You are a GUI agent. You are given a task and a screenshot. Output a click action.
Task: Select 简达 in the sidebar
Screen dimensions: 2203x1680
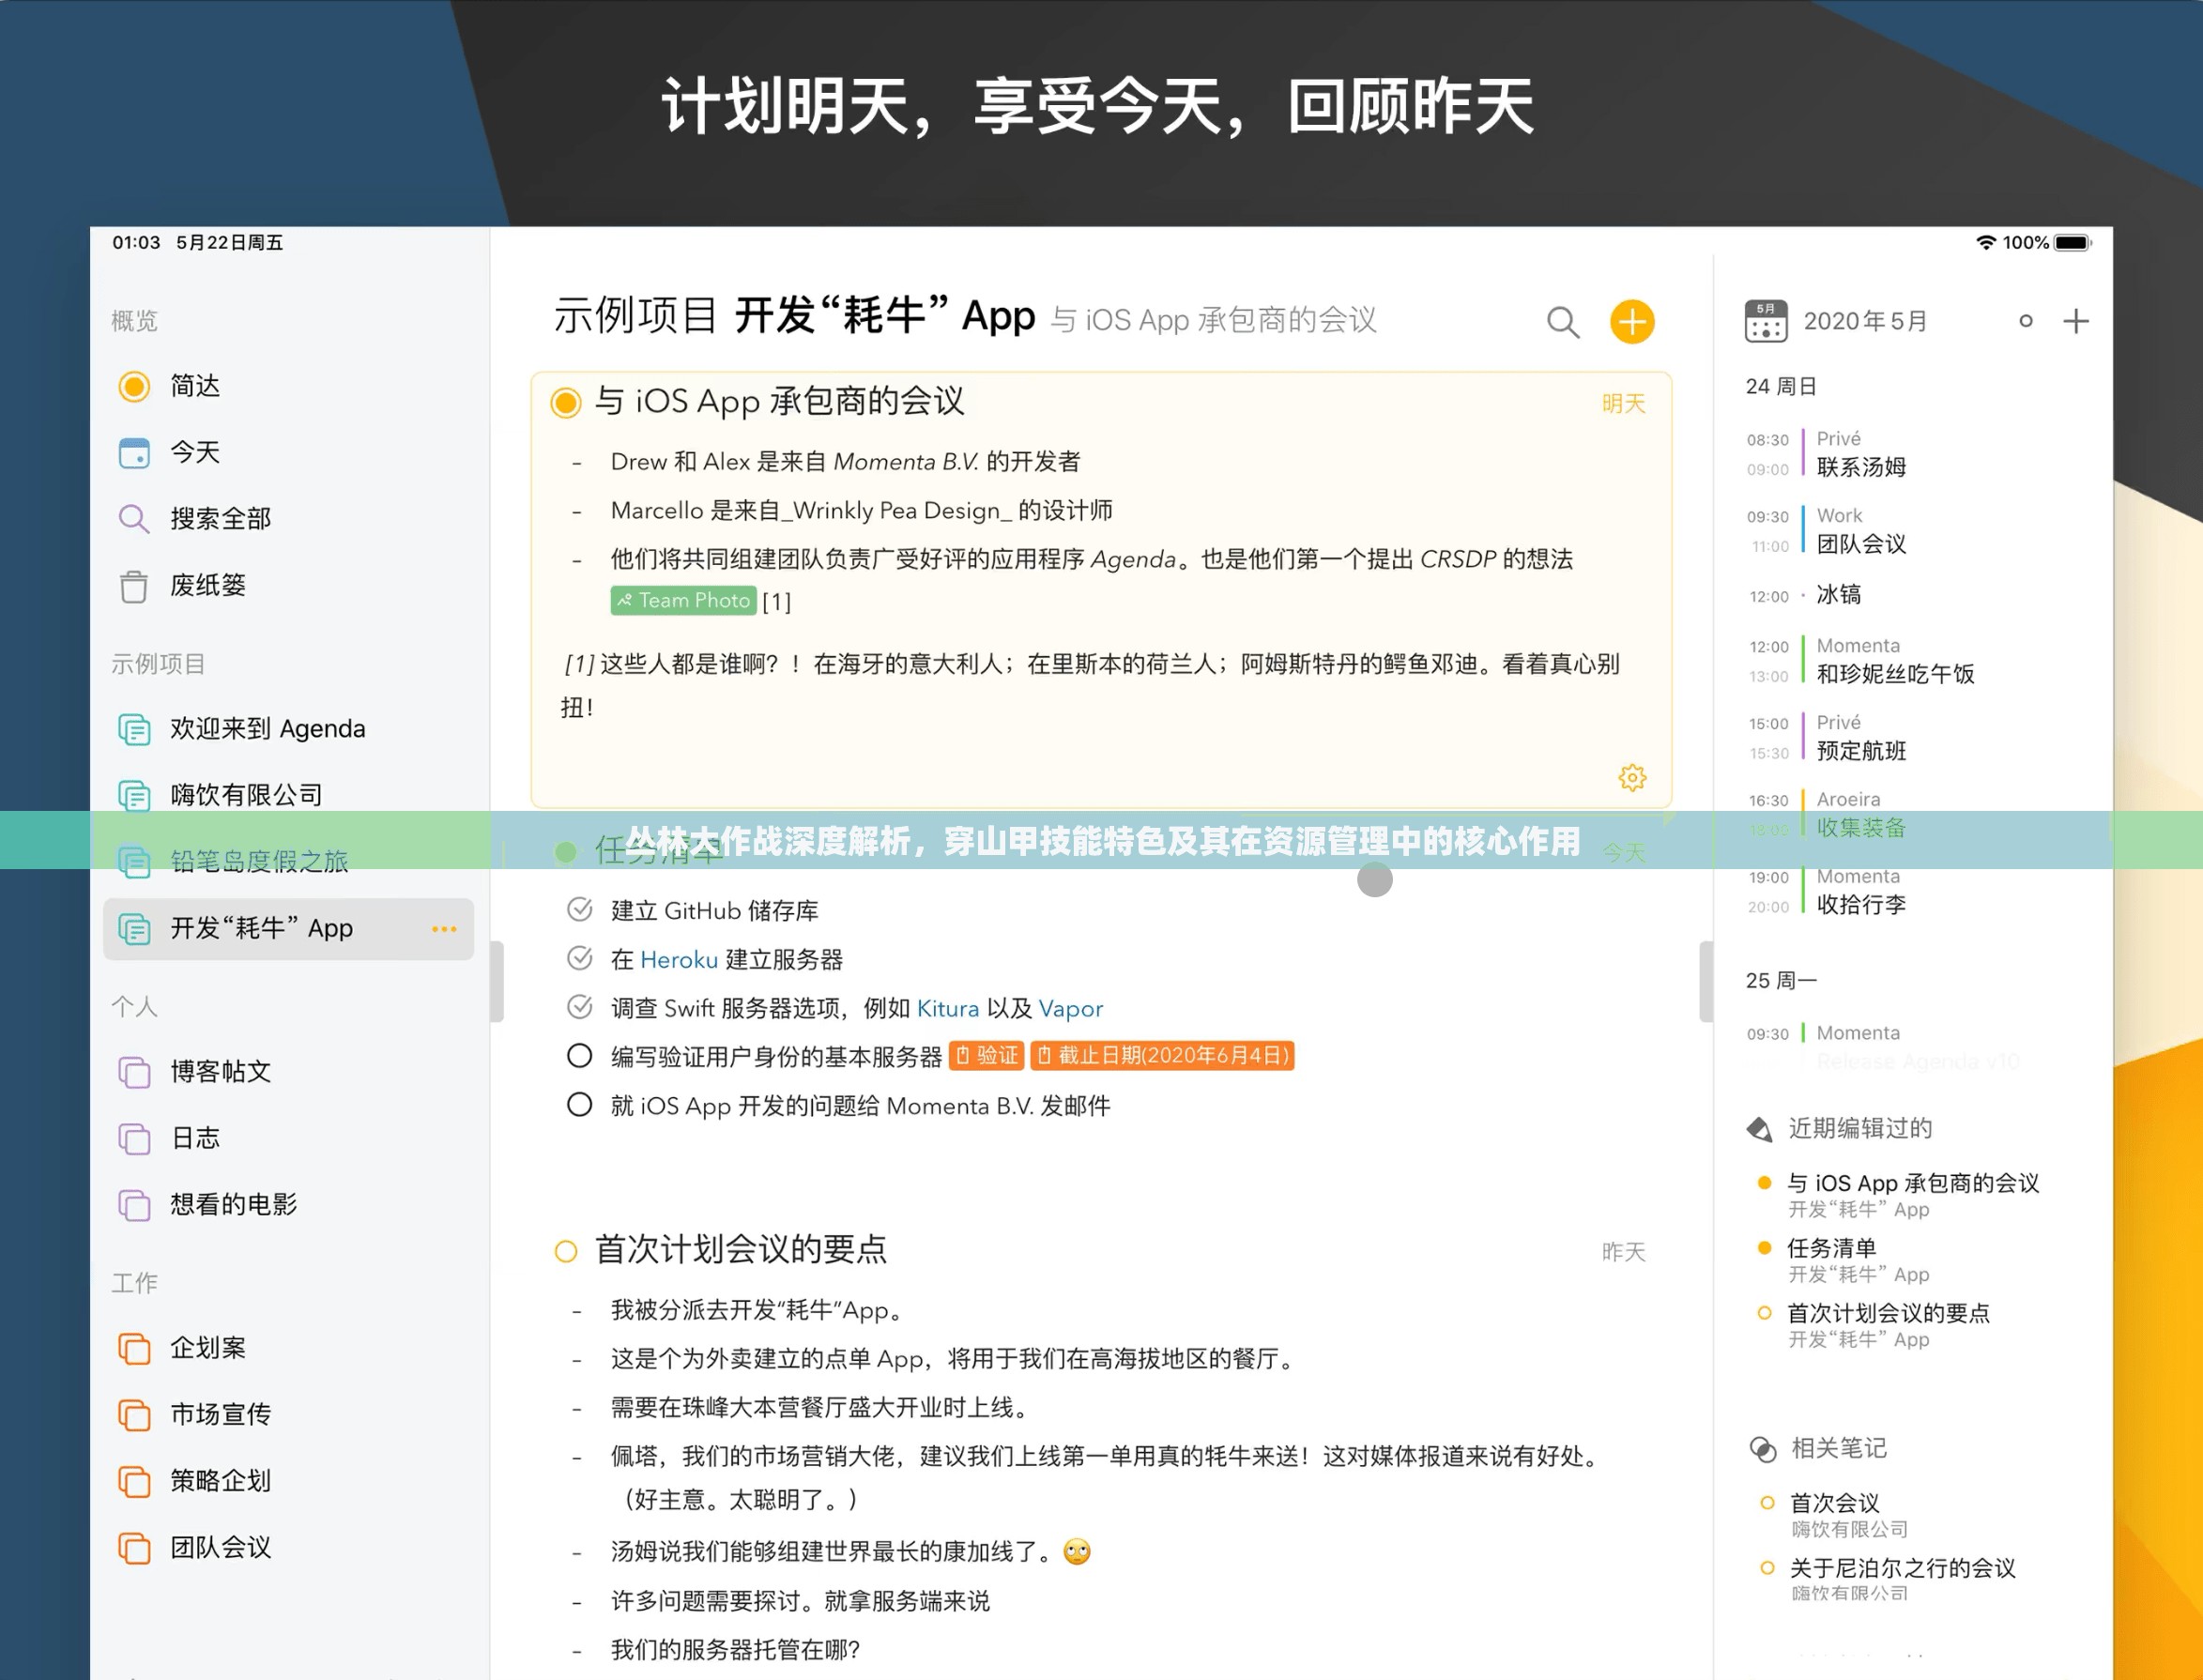tap(197, 387)
